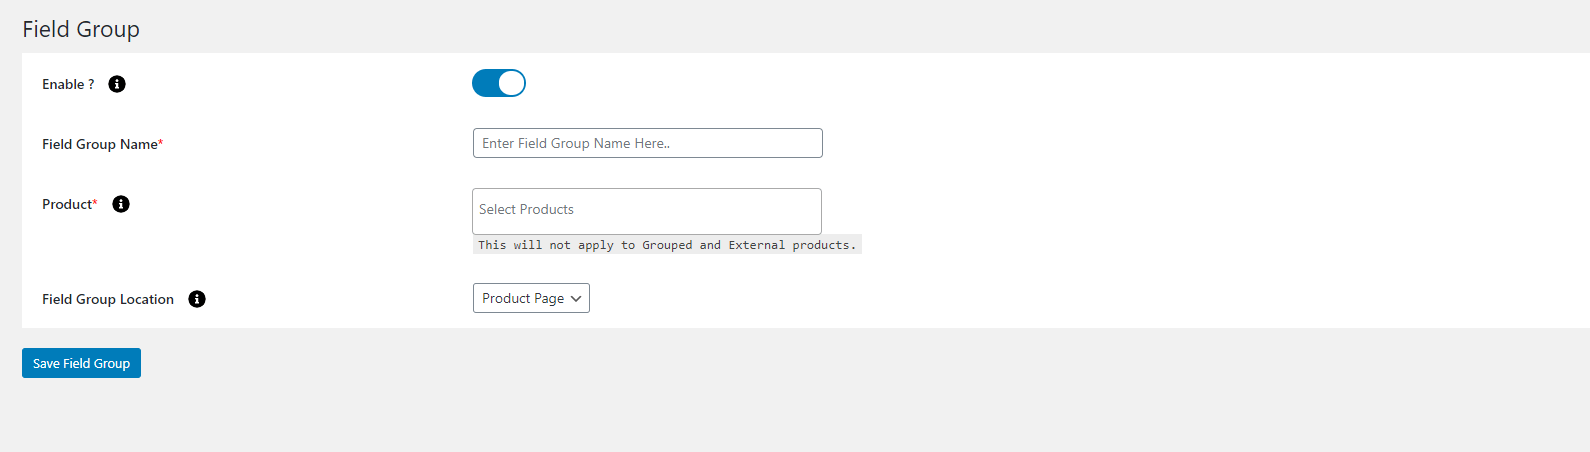Open the Select Products search field
The image size is (1590, 452).
[646, 210]
